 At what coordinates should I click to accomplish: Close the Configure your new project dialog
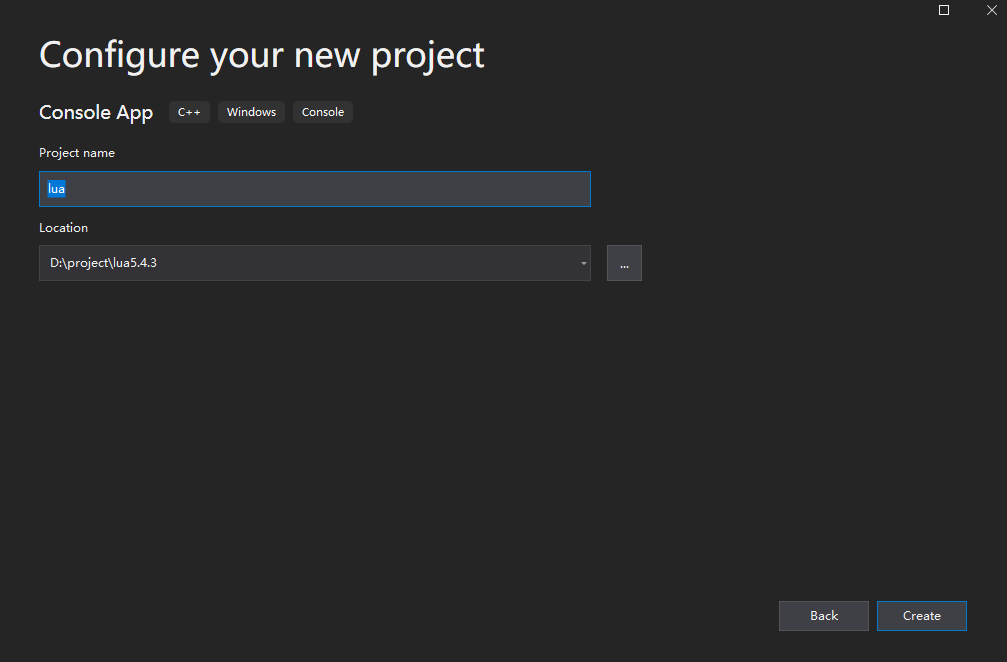coord(992,10)
